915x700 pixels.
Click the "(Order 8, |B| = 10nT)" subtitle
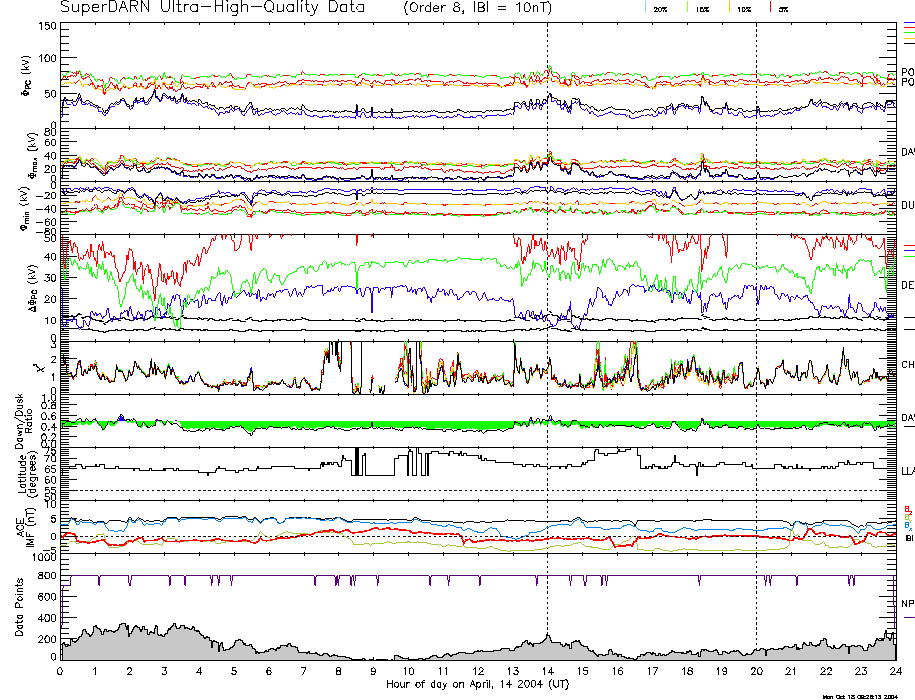click(x=477, y=8)
